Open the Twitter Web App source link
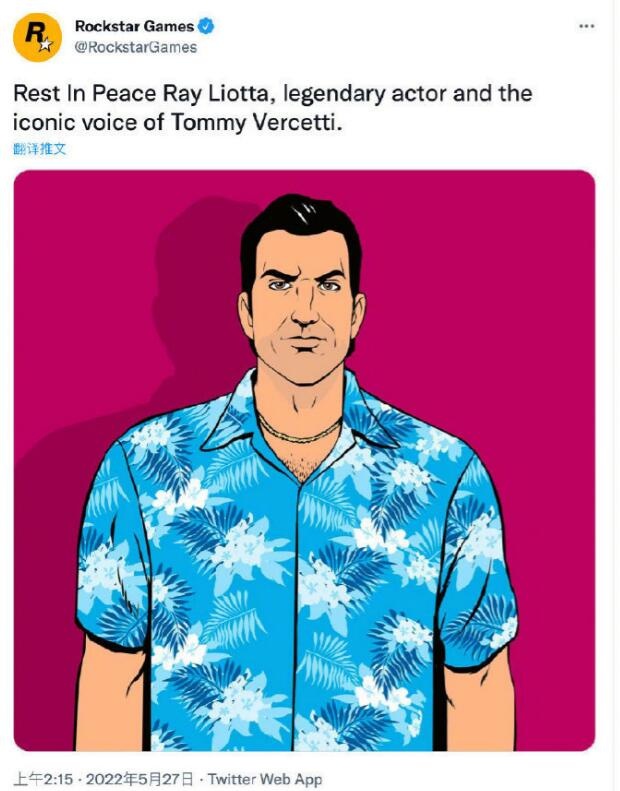Image resolution: width=620 pixels, height=791 pixels. [x=265, y=778]
